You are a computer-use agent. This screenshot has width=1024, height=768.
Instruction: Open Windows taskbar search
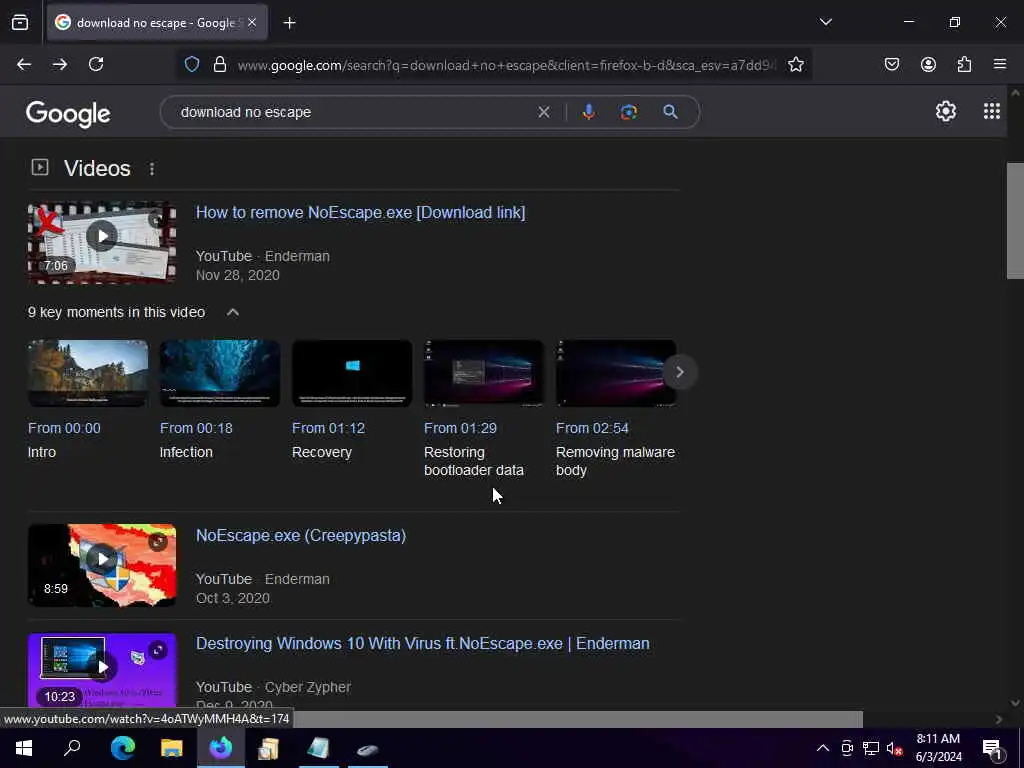click(72, 748)
